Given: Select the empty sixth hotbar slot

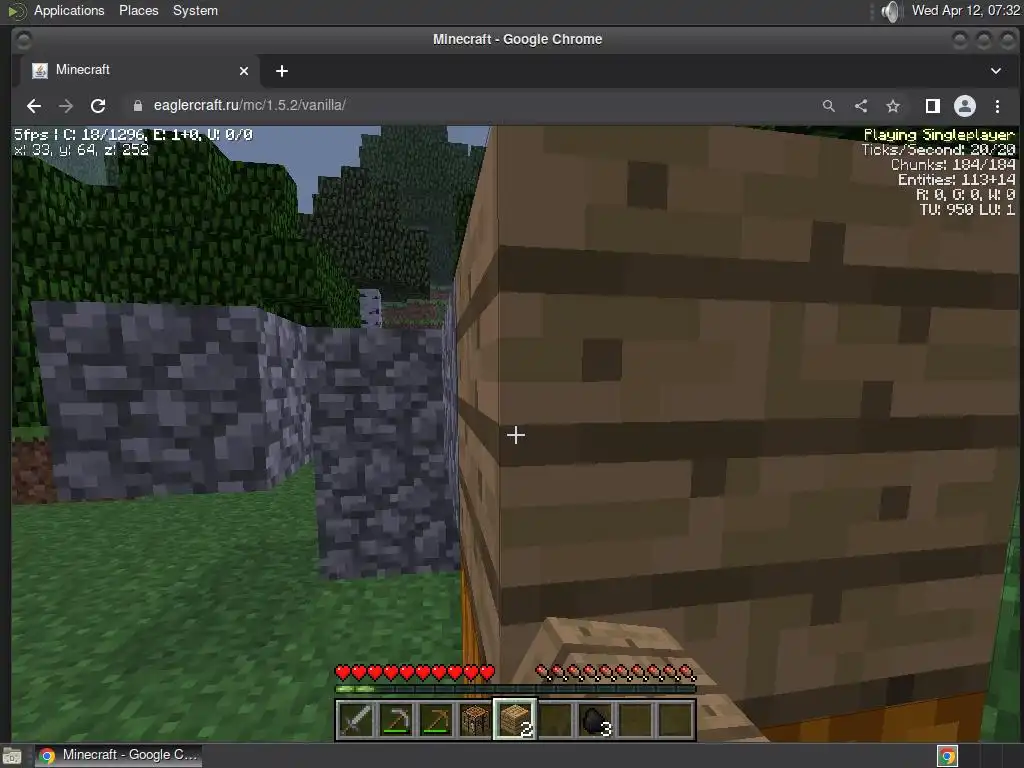Looking at the screenshot, I should [x=556, y=720].
